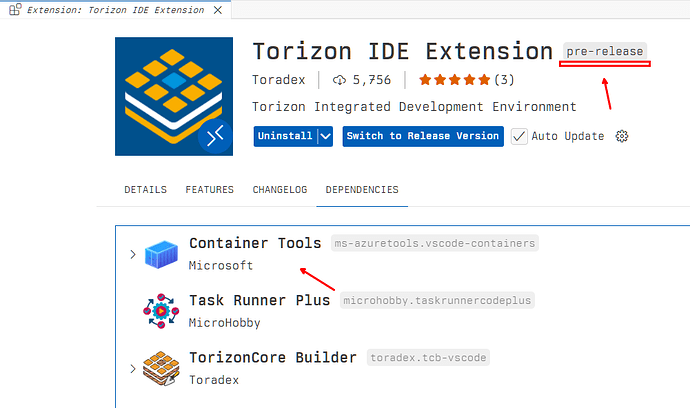Click the download count cloud icon
The width and height of the screenshot is (690, 408).
(339, 80)
